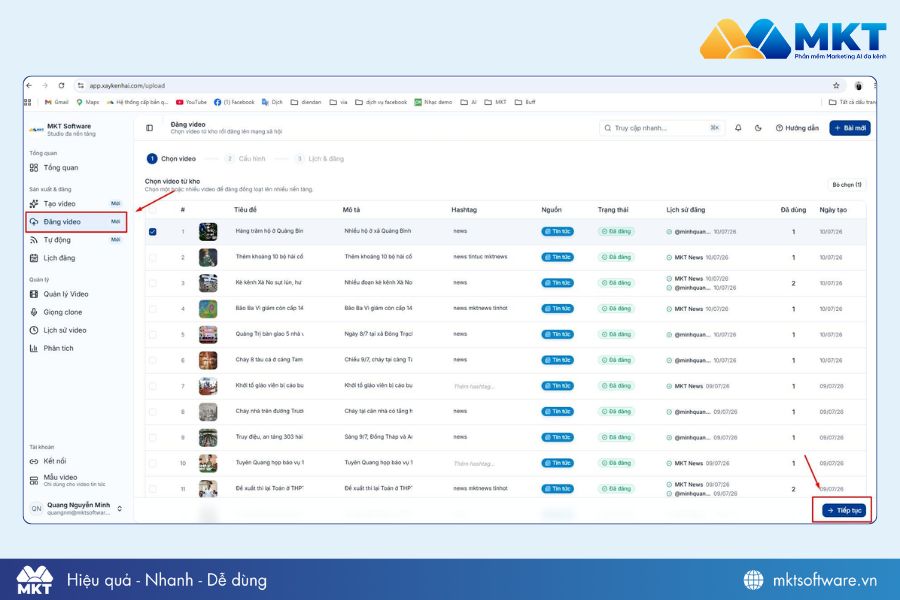Open YouTube bookmark in bookmarks bar

191,102
